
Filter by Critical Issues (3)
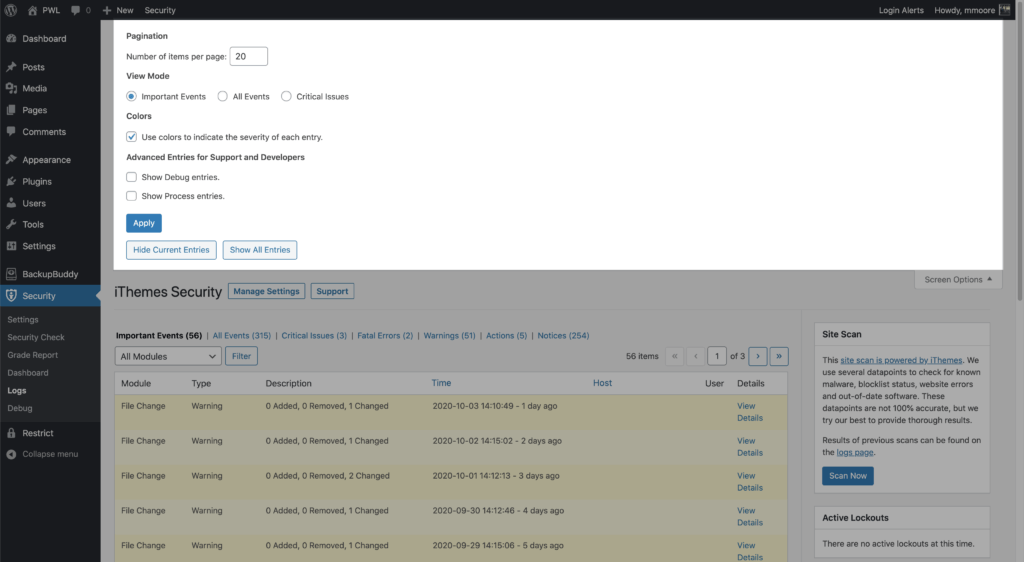pyautogui.click(x=314, y=336)
